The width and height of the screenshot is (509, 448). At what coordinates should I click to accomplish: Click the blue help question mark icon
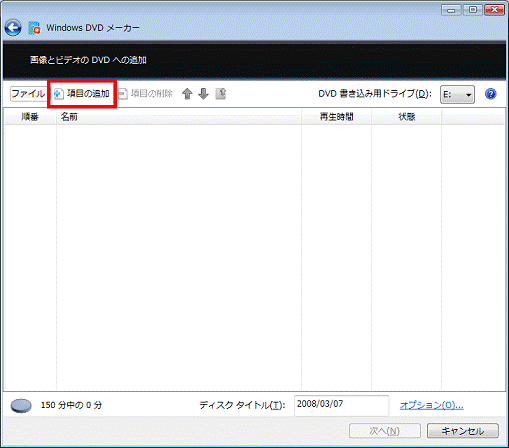click(491, 94)
